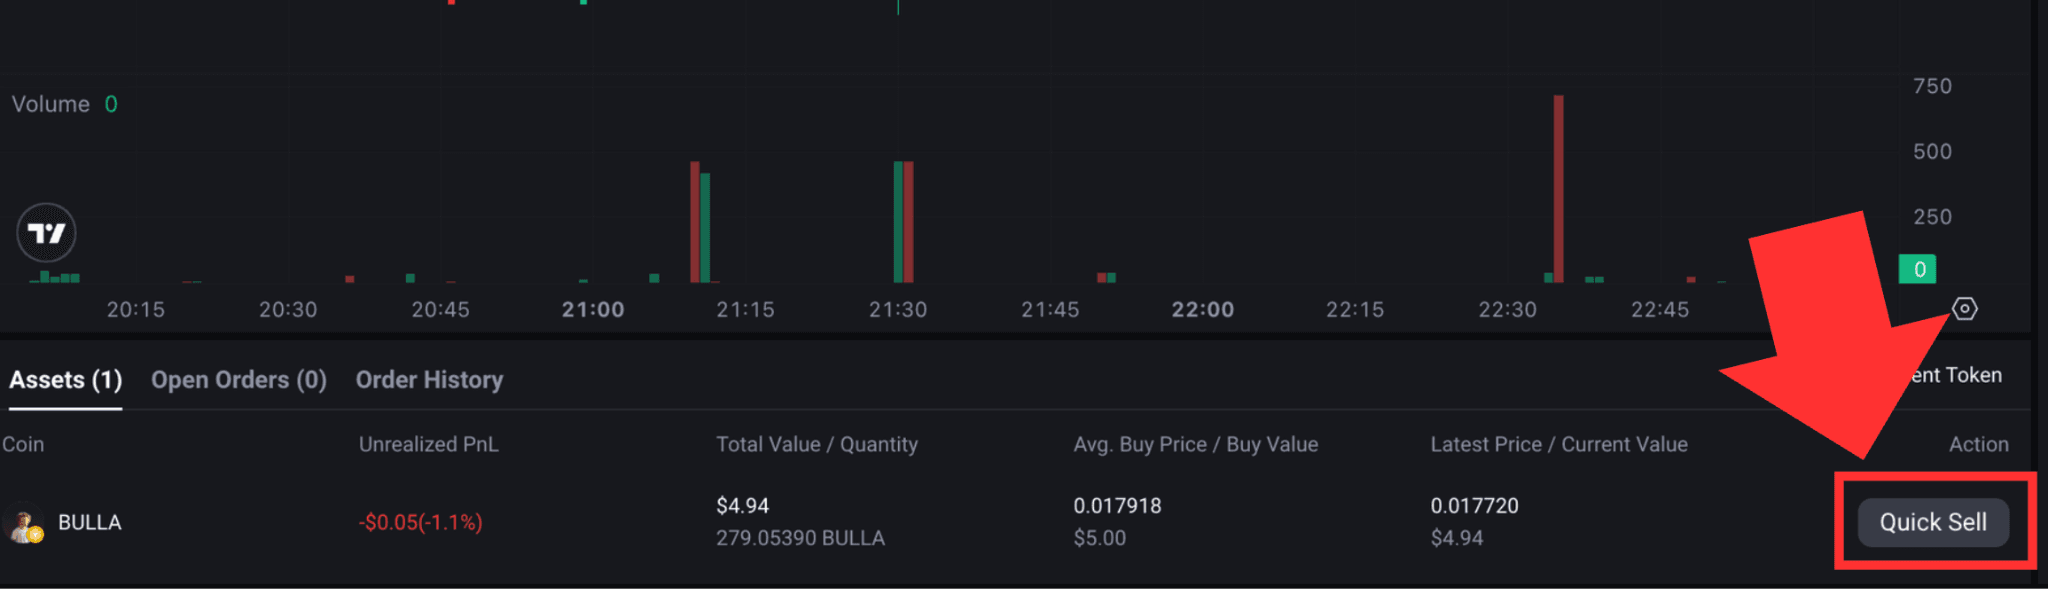The height and width of the screenshot is (589, 2048).
Task: Toggle the Current Token filter
Action: (1956, 375)
